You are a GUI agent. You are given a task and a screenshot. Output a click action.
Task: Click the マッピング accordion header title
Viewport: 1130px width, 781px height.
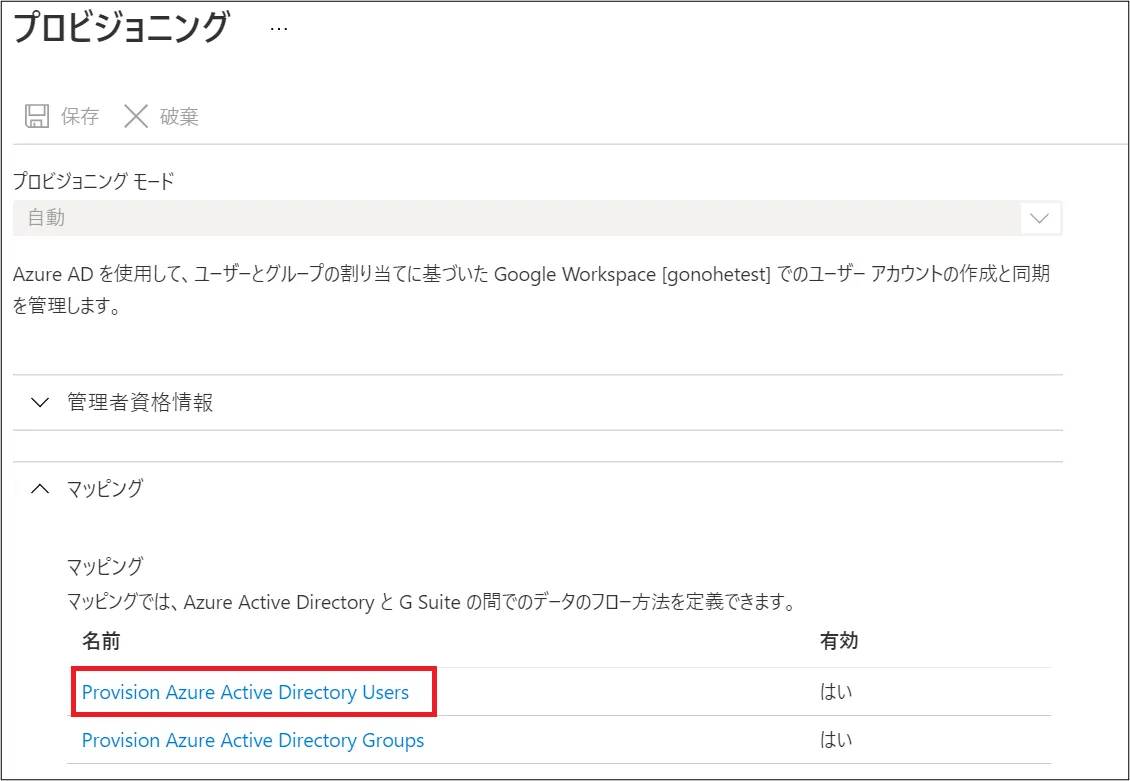click(104, 489)
